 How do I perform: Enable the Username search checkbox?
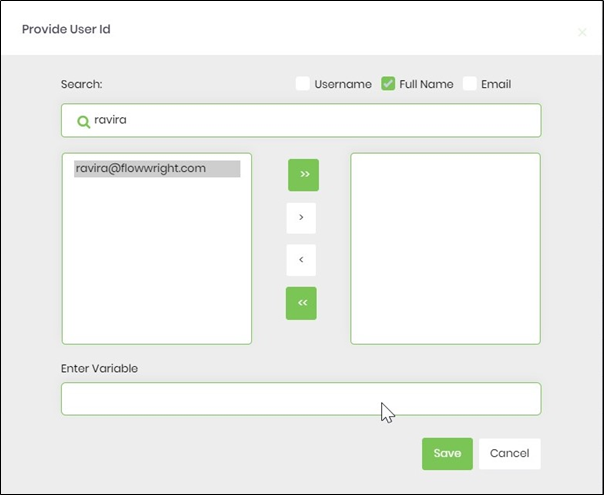point(302,84)
